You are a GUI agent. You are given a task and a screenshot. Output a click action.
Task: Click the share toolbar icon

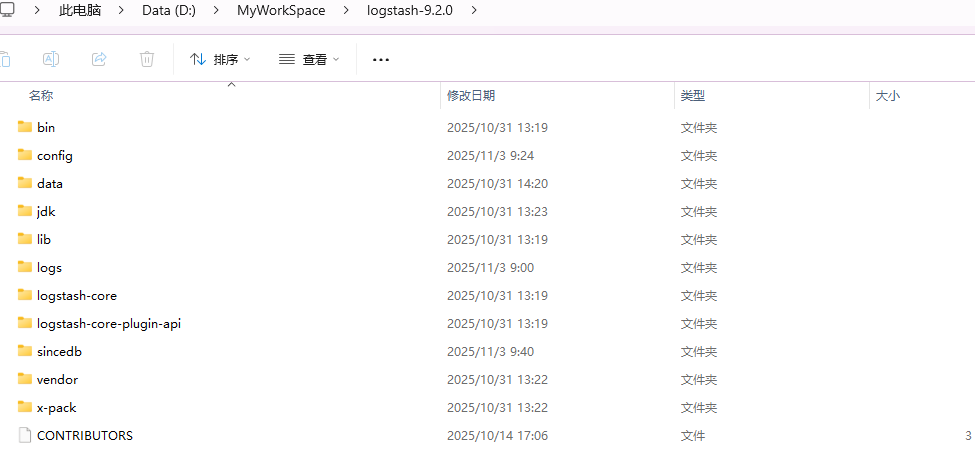pyautogui.click(x=99, y=59)
